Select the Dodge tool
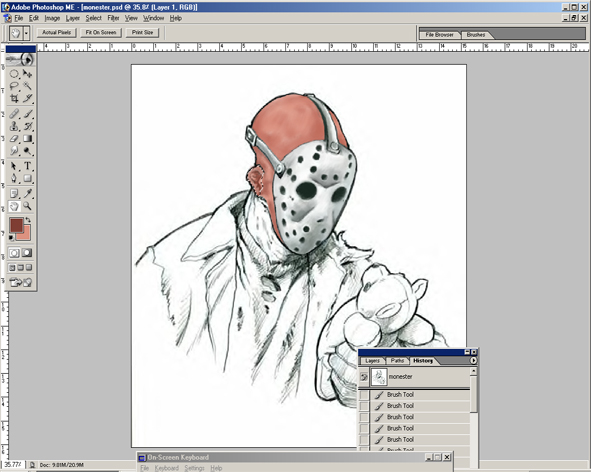This screenshot has width=591, height=472. [28, 151]
